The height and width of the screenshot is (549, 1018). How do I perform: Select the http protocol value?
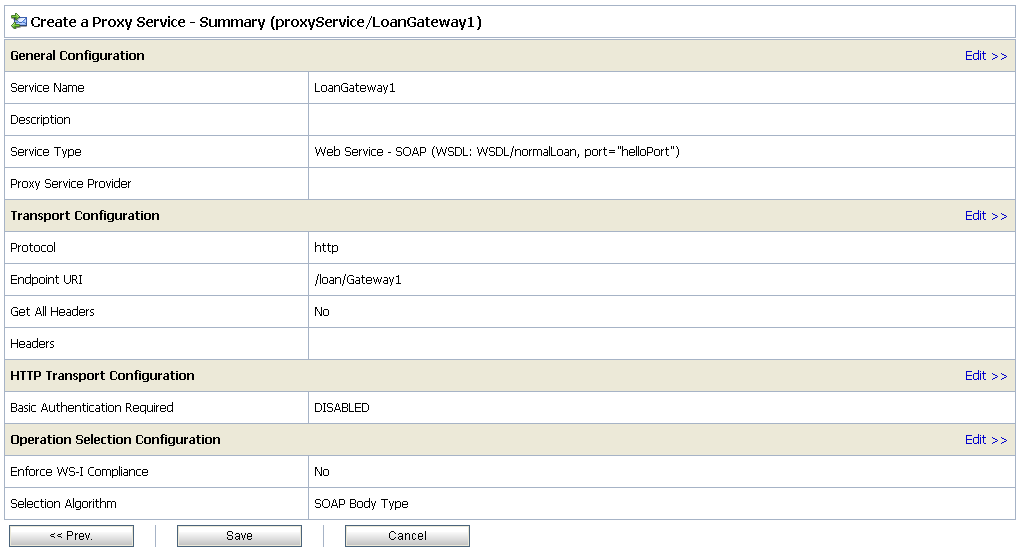click(x=326, y=248)
